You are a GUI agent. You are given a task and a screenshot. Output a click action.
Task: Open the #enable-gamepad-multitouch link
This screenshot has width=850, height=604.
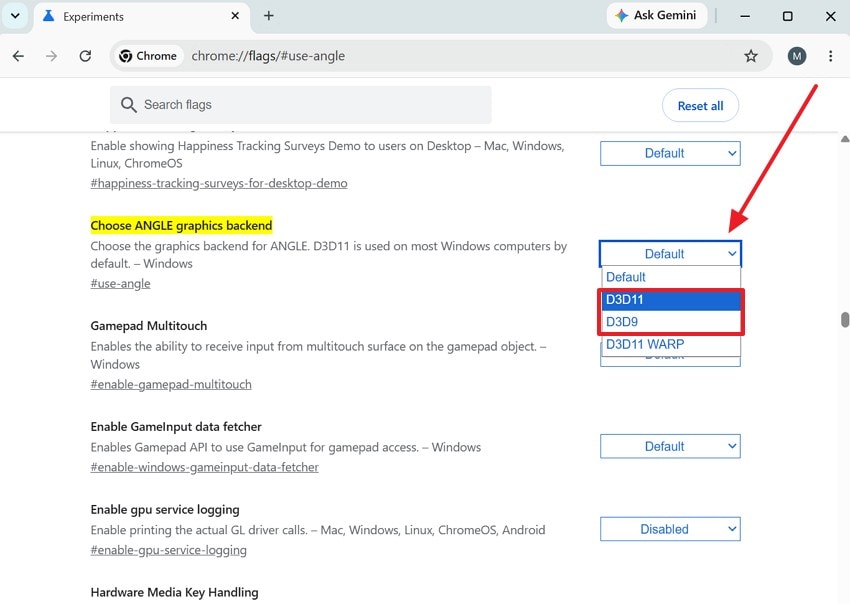pyautogui.click(x=171, y=384)
